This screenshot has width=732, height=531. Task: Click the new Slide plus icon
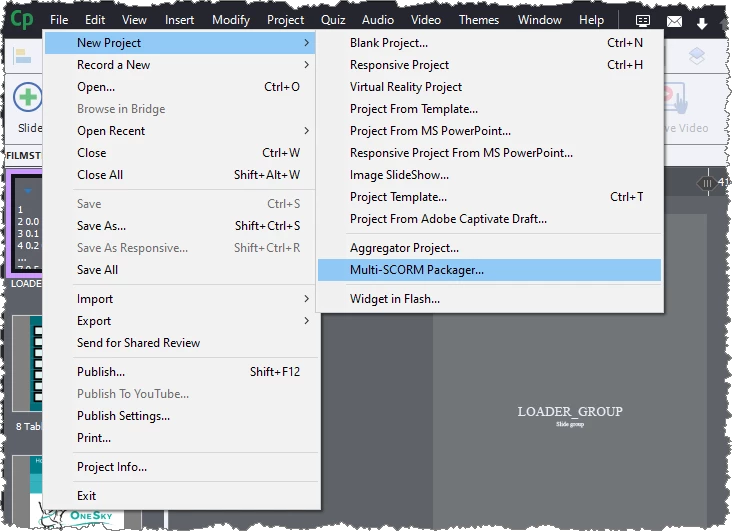pyautogui.click(x=28, y=97)
